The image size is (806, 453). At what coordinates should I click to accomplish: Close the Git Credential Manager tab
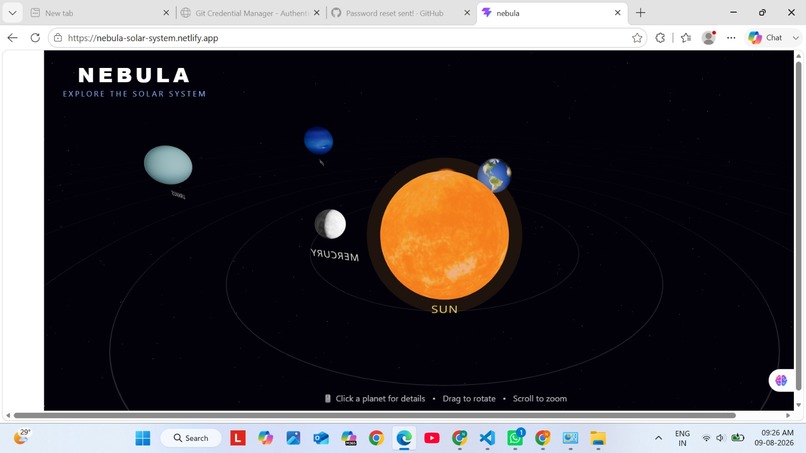[x=317, y=13]
